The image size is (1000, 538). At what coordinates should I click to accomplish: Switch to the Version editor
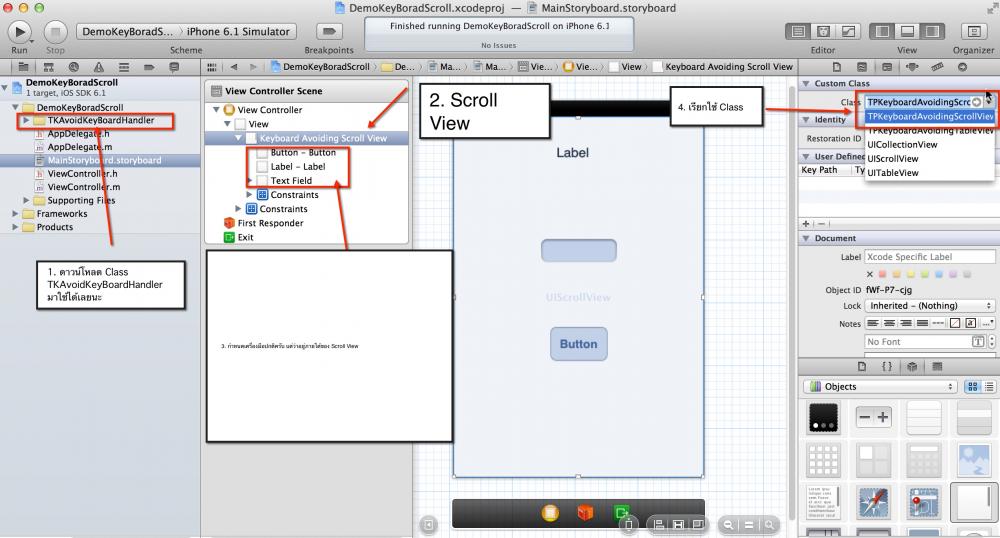coord(848,31)
